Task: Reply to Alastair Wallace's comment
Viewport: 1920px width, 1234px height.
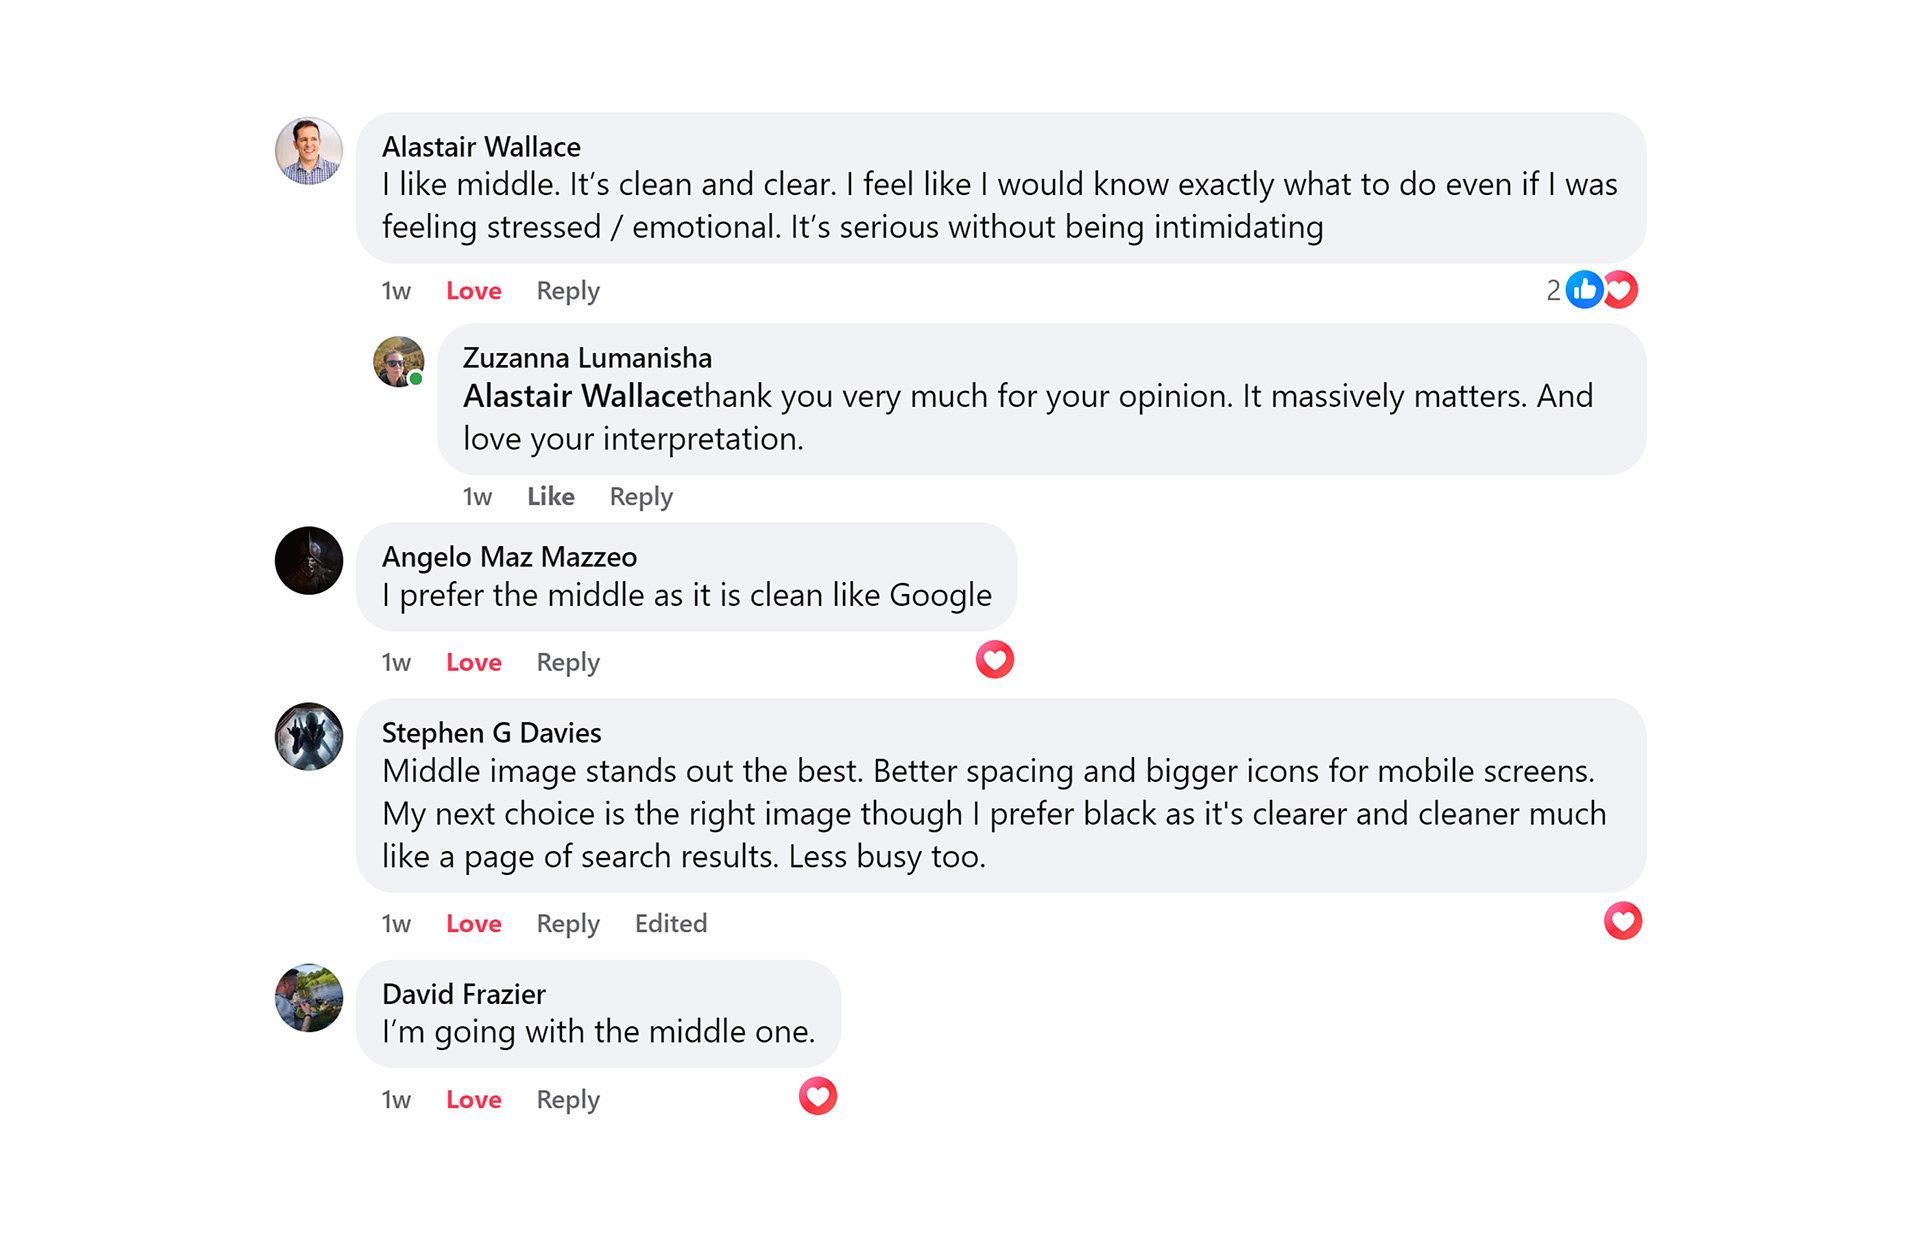Action: click(x=568, y=291)
